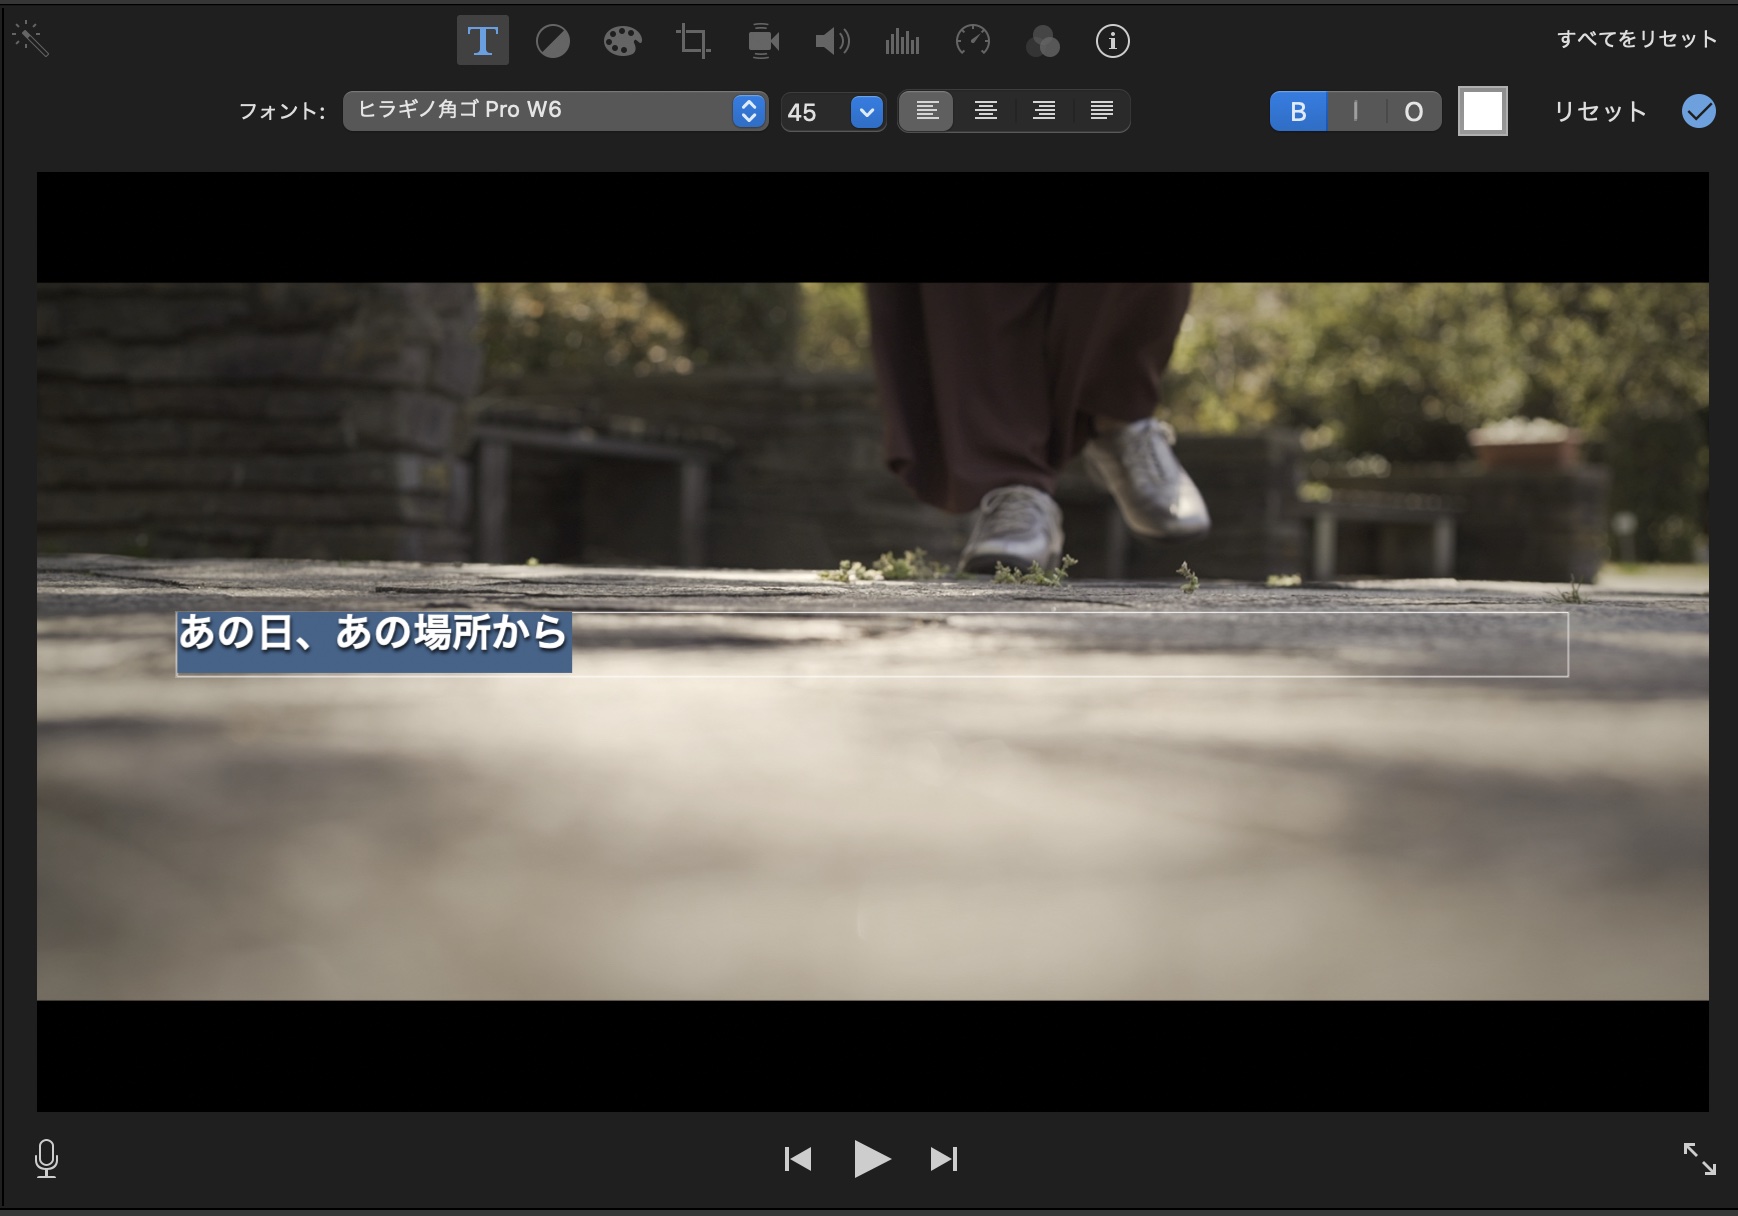Toggle italic text style I
1738x1216 pixels.
(x=1355, y=111)
